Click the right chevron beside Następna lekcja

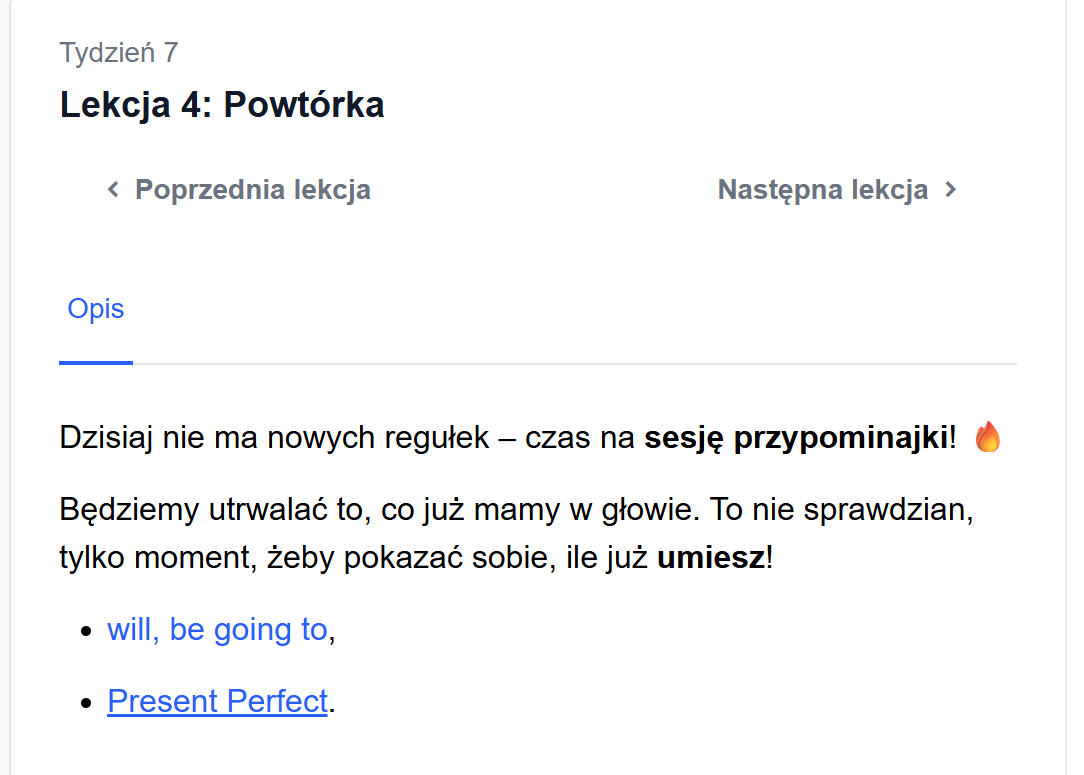951,189
